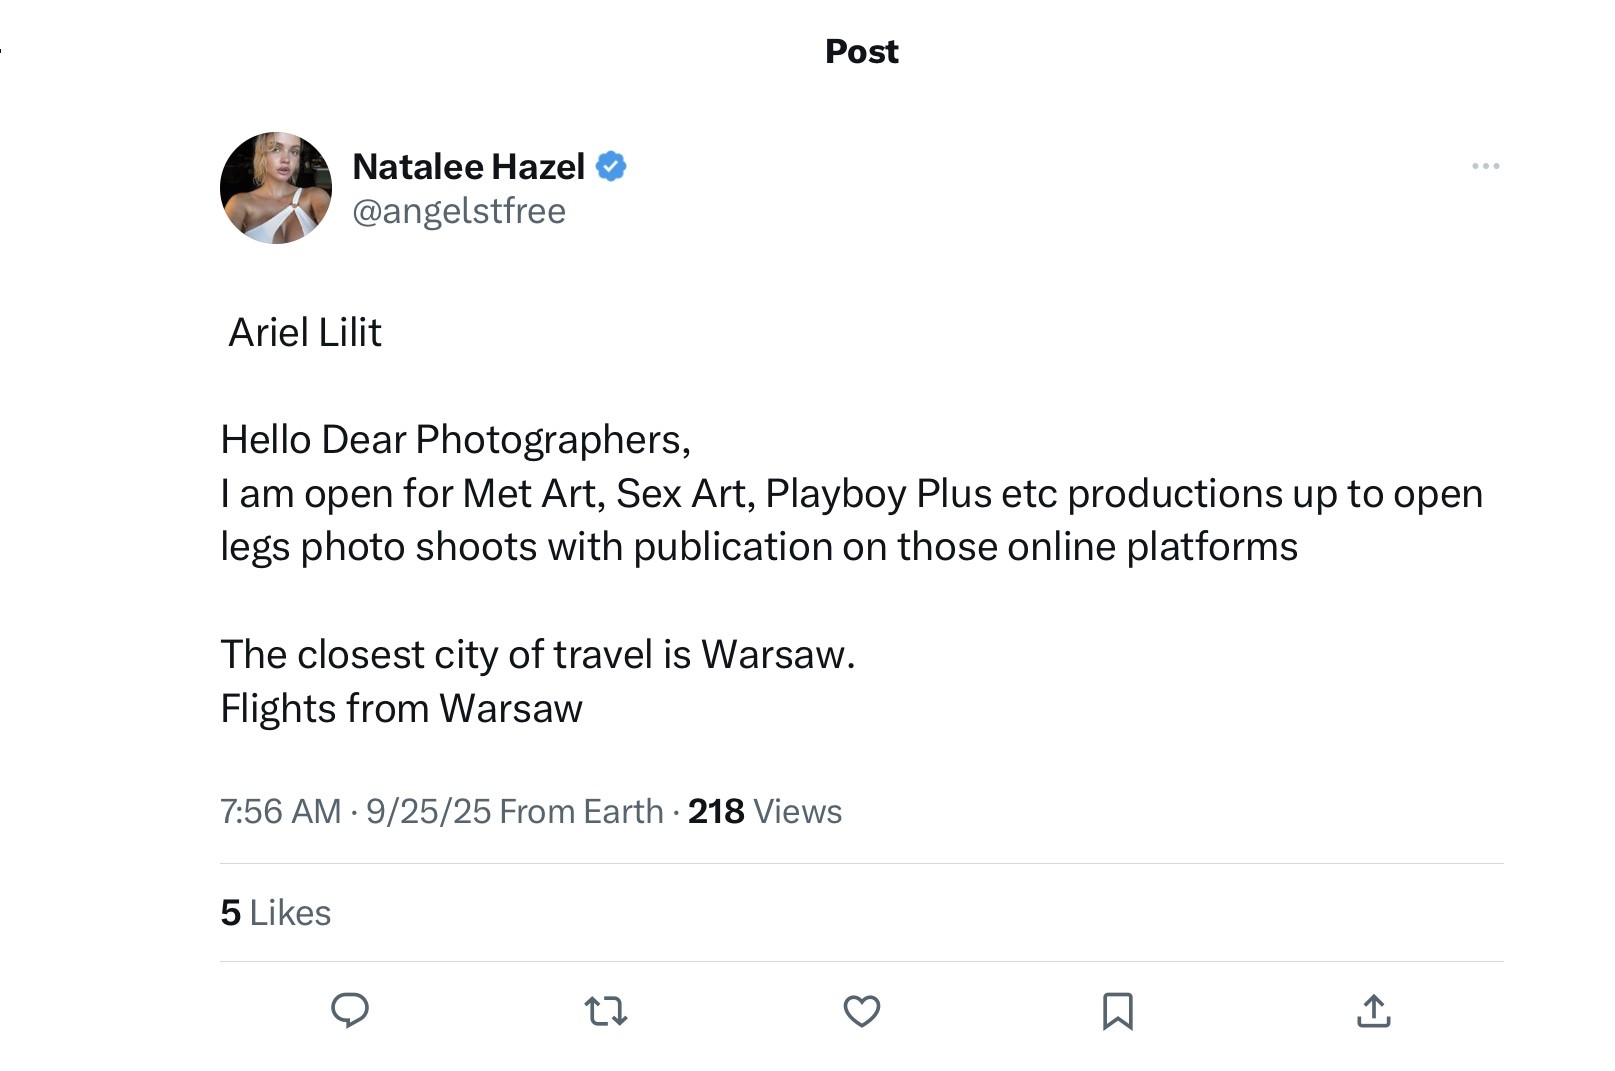The width and height of the screenshot is (1615, 1071).
Task: Click the "closest city of travel" sentence
Action: coord(537,654)
